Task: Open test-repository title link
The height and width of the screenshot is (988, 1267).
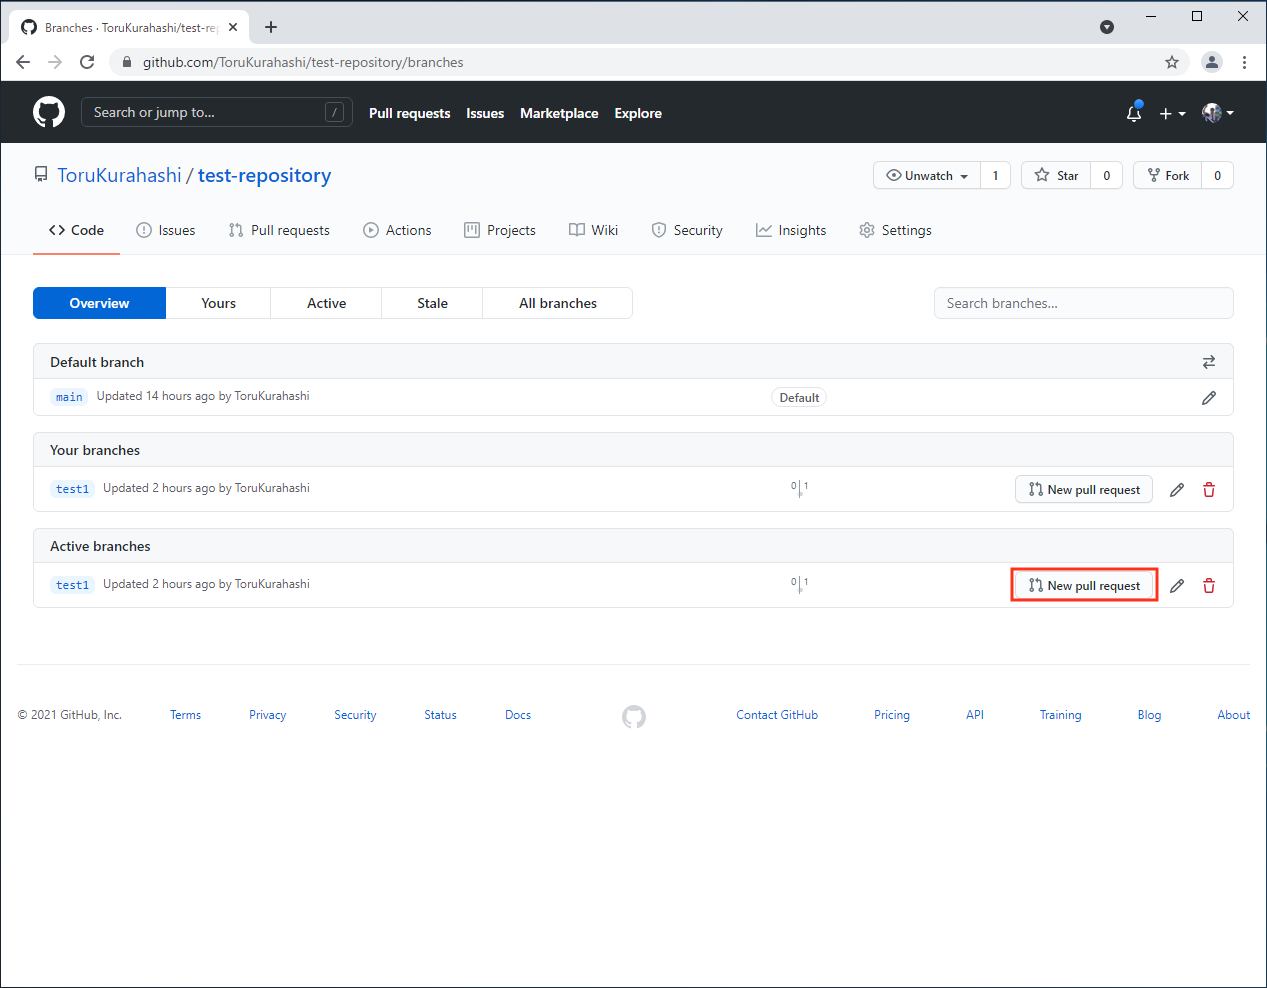Action: 264,175
